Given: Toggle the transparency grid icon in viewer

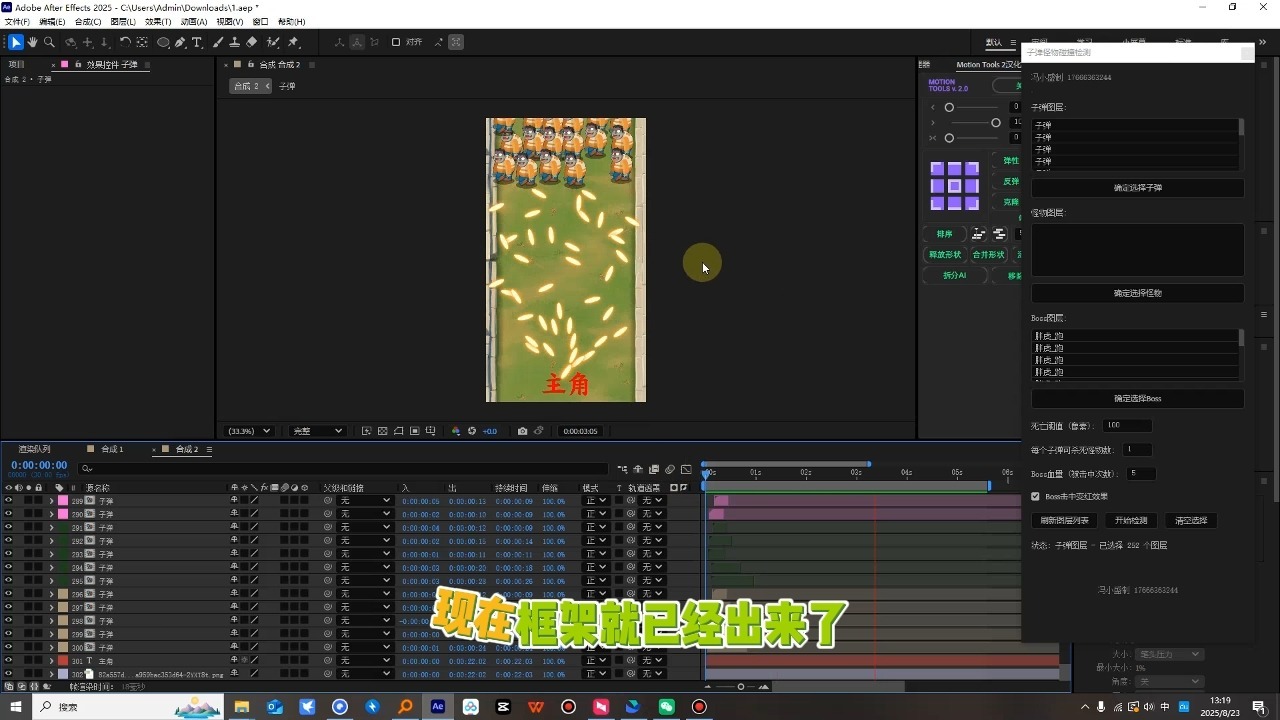Looking at the screenshot, I should click(x=382, y=431).
